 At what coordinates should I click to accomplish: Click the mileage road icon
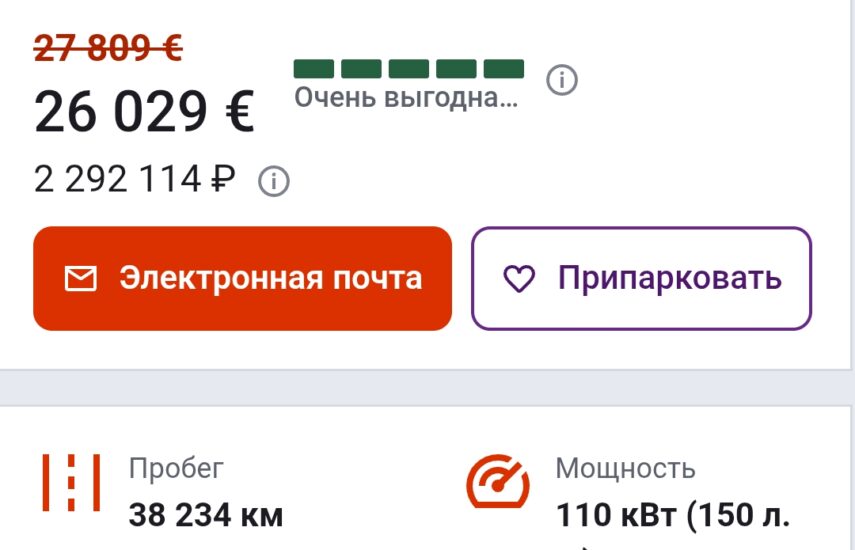[x=71, y=482]
